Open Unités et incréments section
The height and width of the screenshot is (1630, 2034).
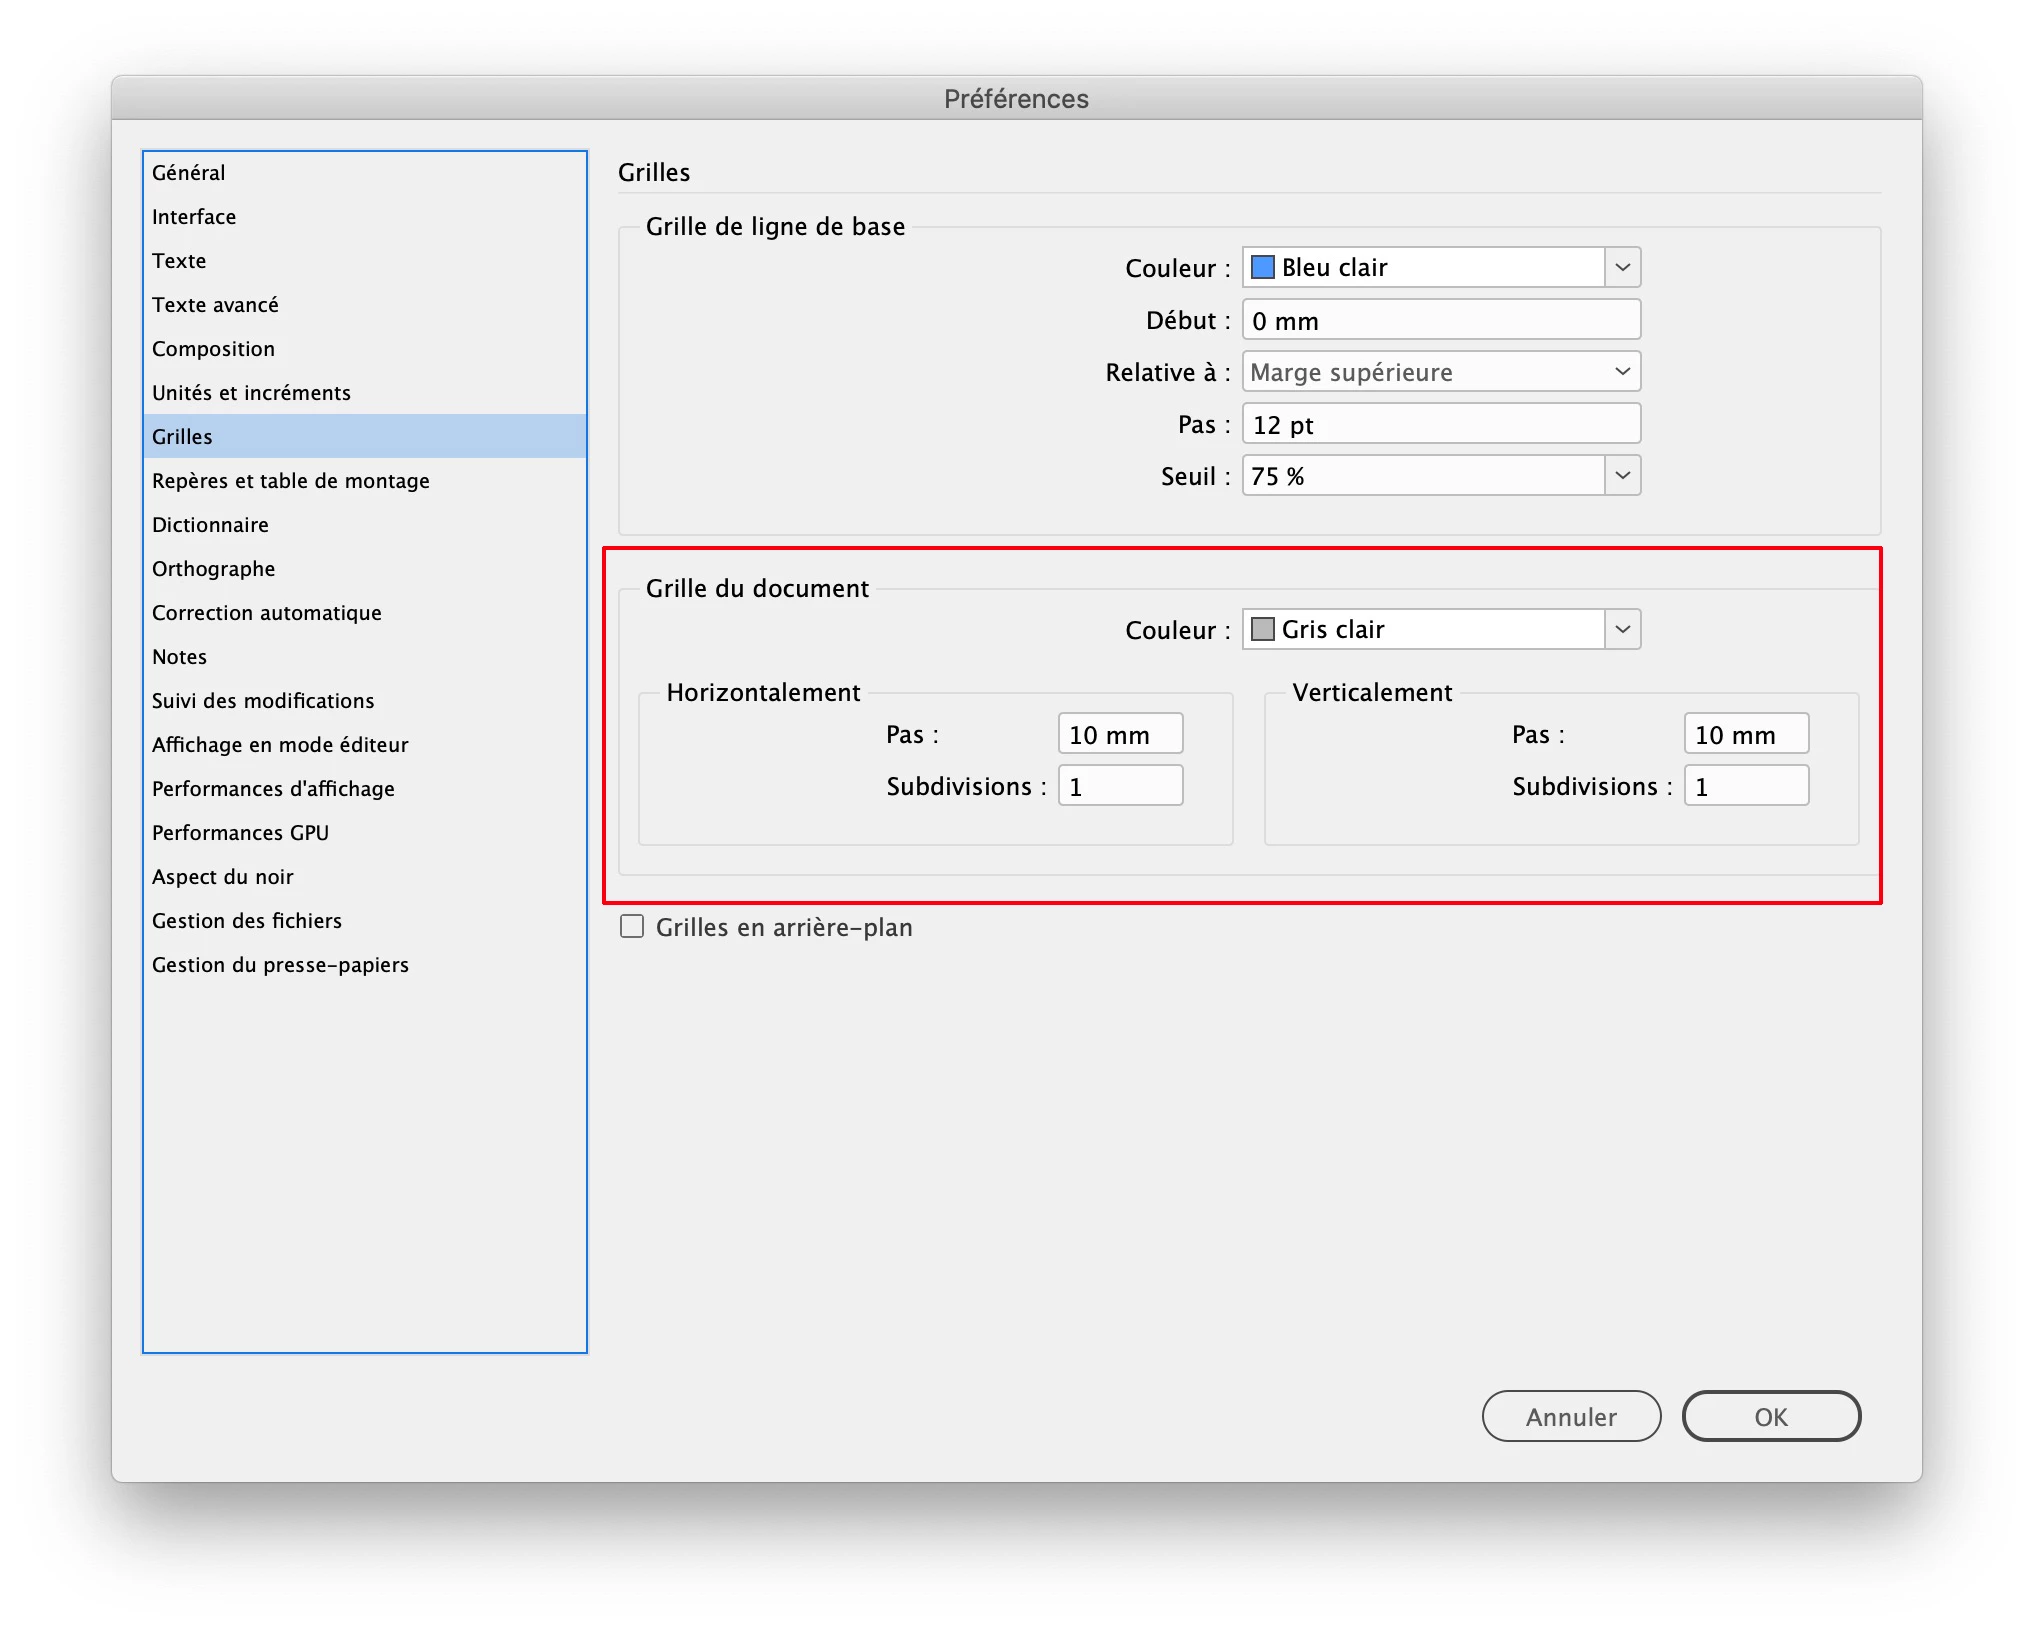click(x=251, y=393)
